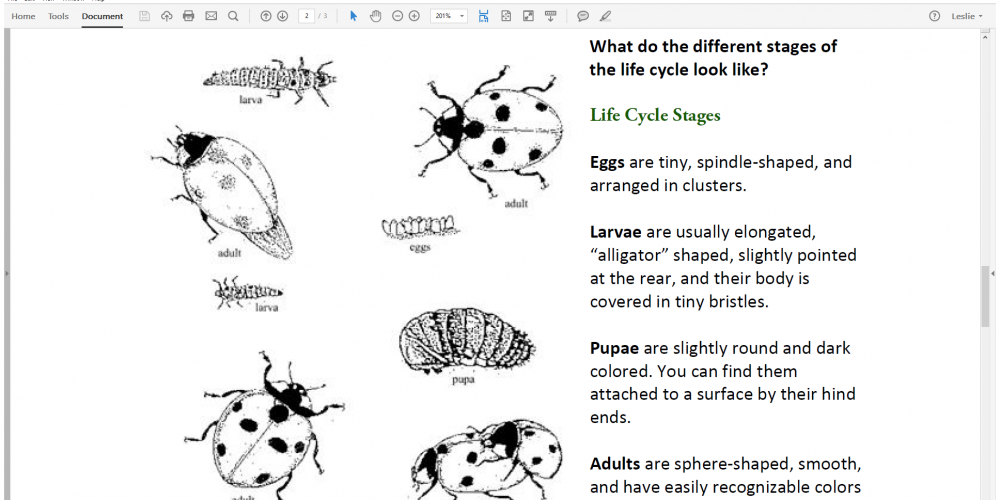Open the 201% zoom level dropdown
1000x500 pixels.
(x=449, y=16)
